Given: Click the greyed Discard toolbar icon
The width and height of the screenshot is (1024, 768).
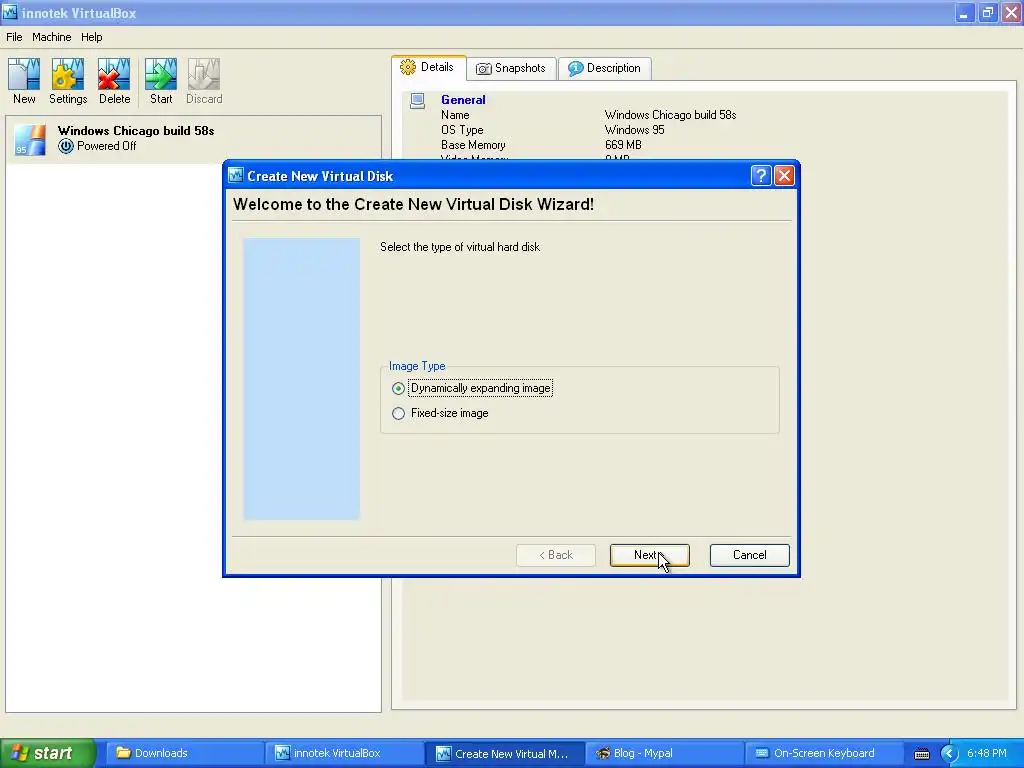Looking at the screenshot, I should point(204,82).
